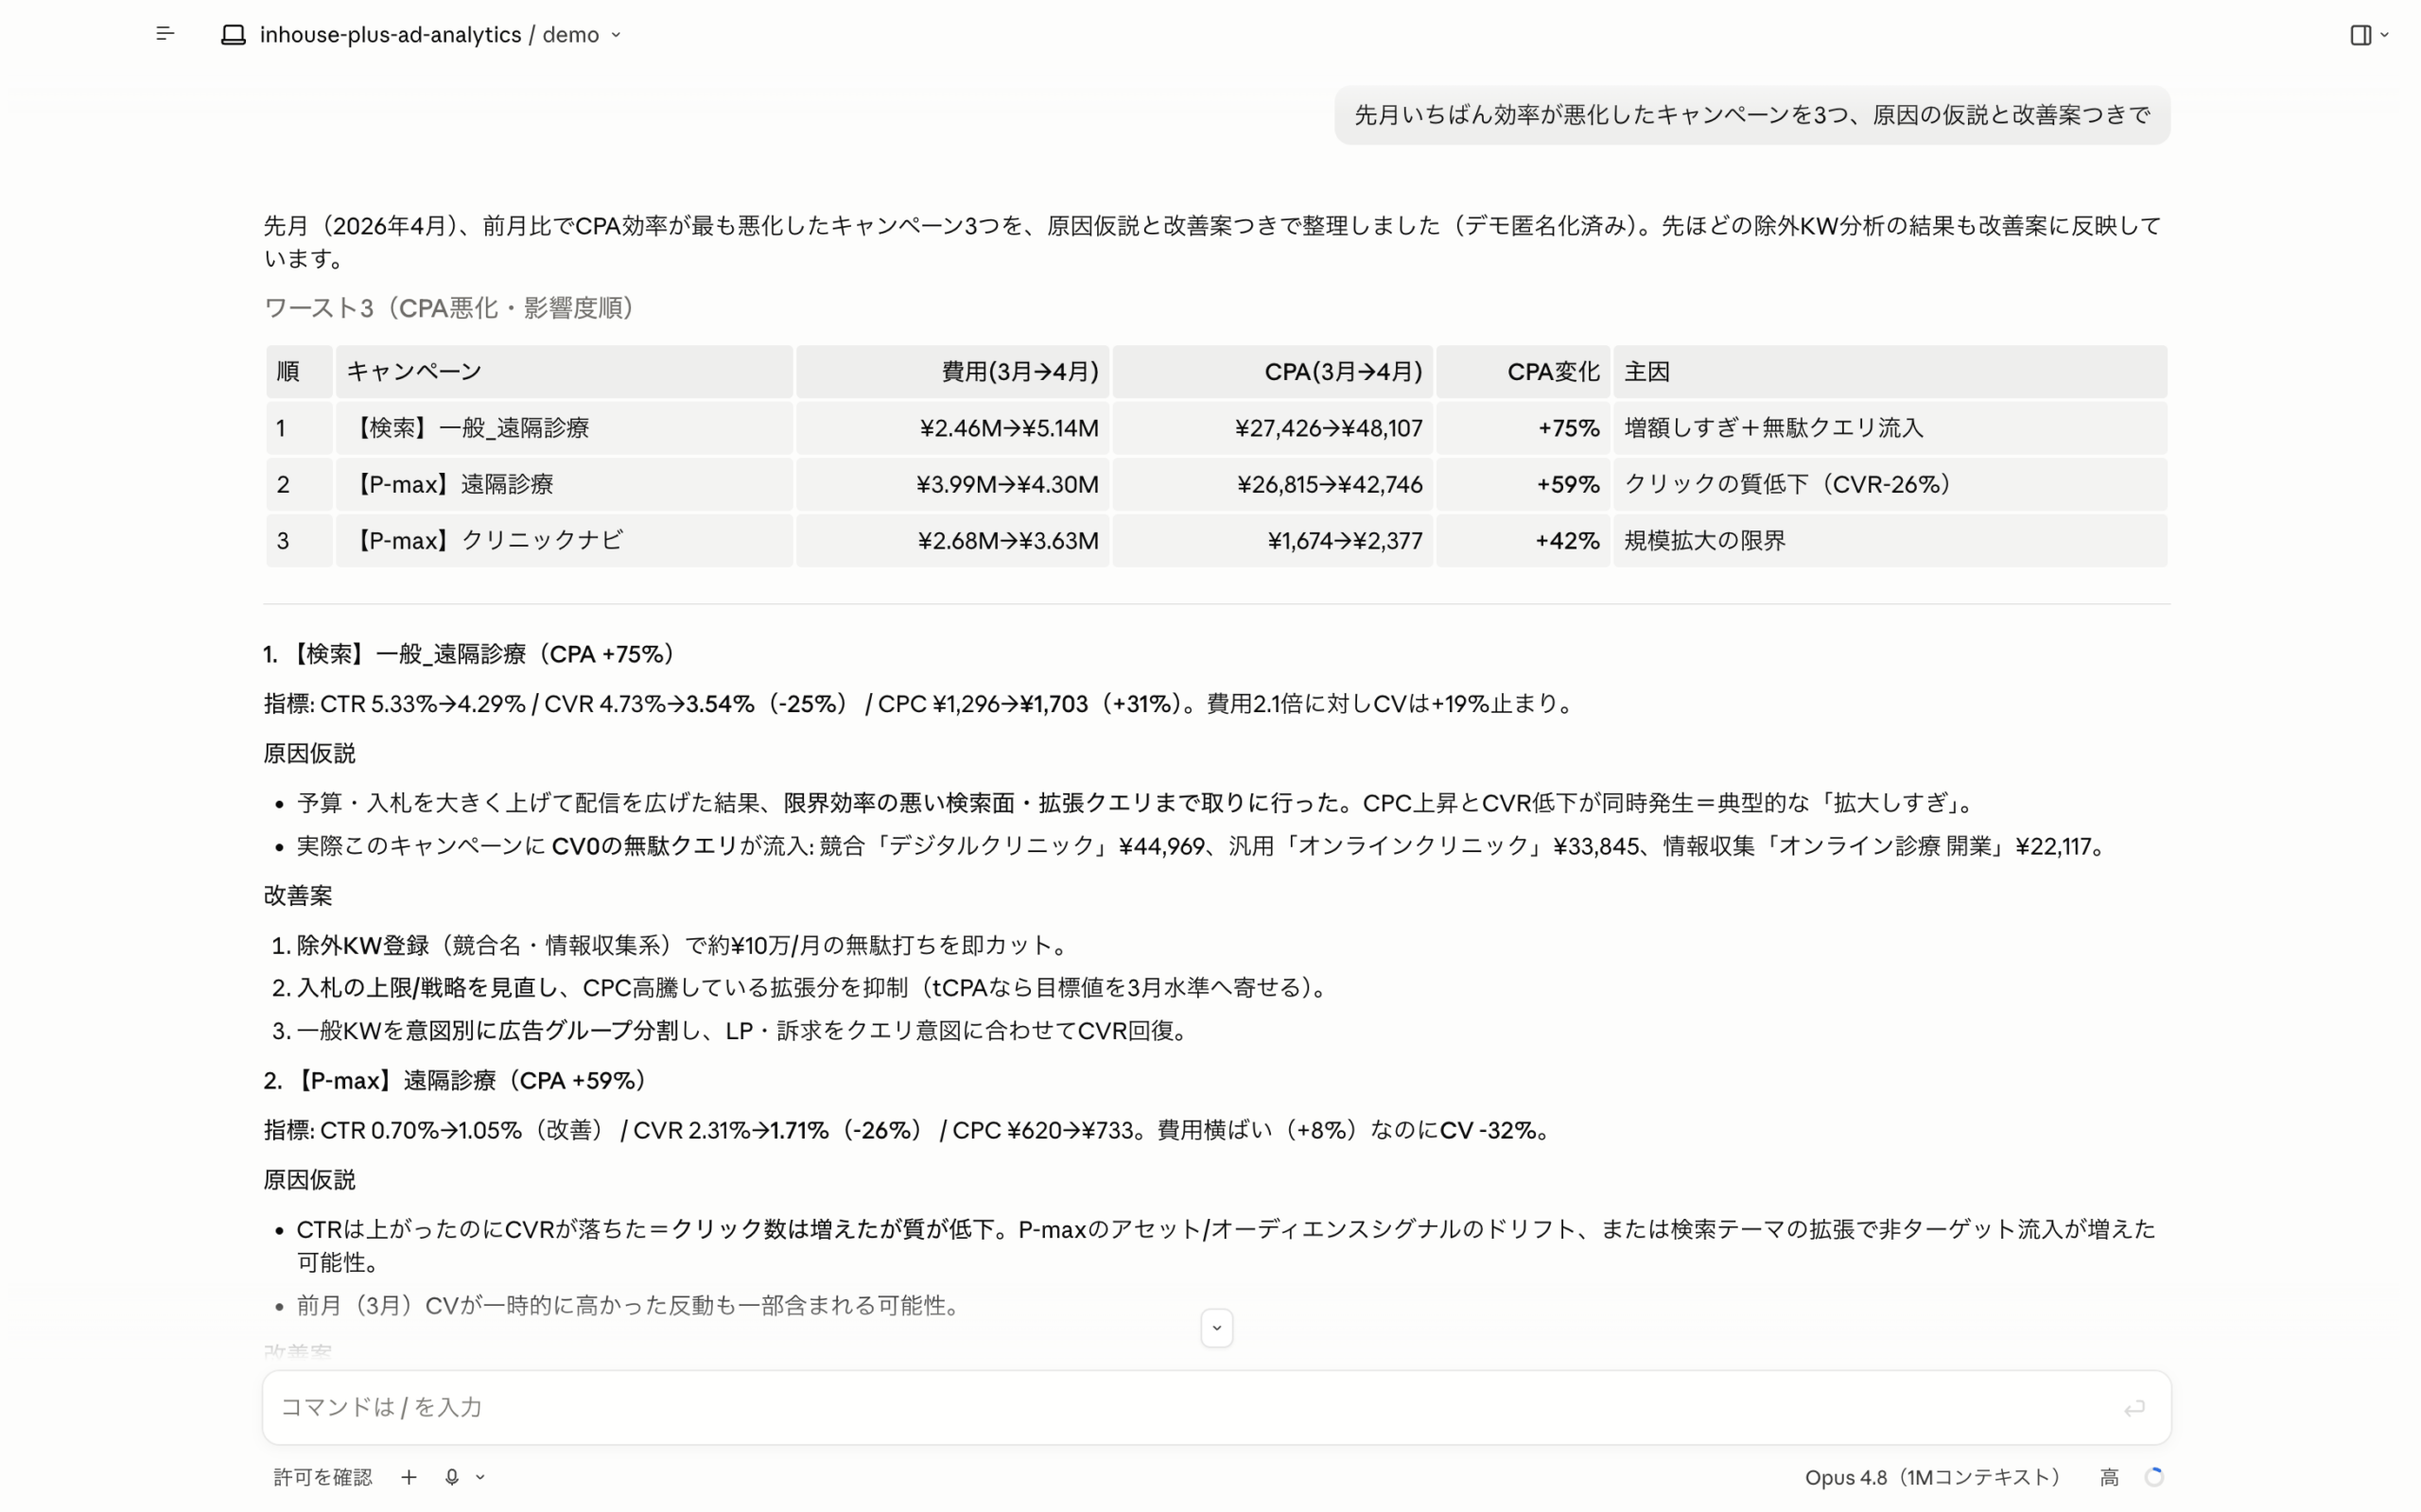
Task: Click the CPA(3月→4月) column header
Action: pyautogui.click(x=1272, y=372)
